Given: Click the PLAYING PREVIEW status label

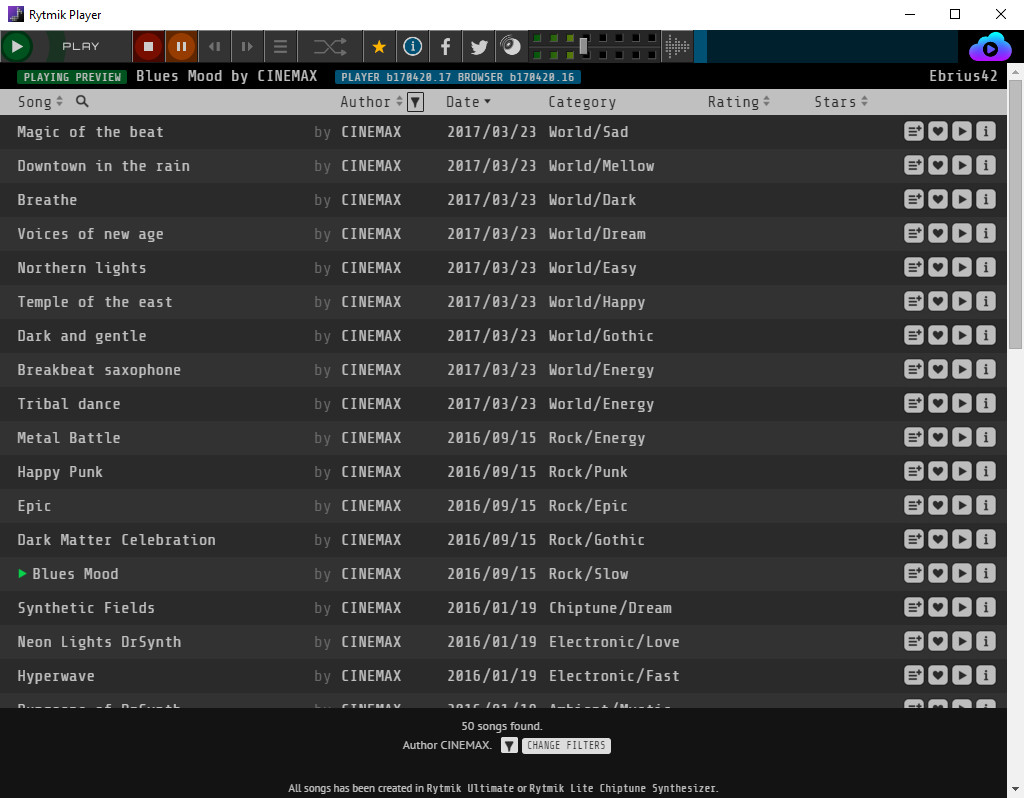Looking at the screenshot, I should tap(71, 76).
